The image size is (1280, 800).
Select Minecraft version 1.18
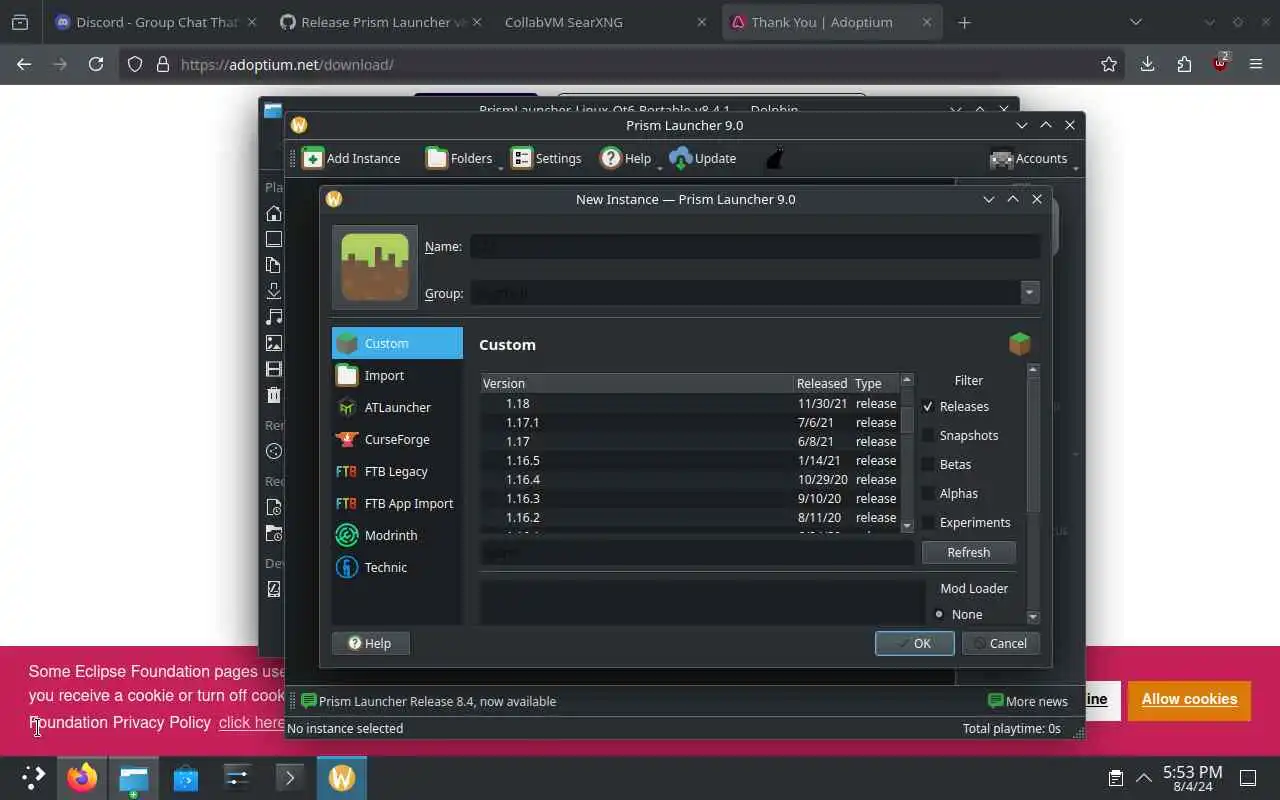click(x=690, y=403)
